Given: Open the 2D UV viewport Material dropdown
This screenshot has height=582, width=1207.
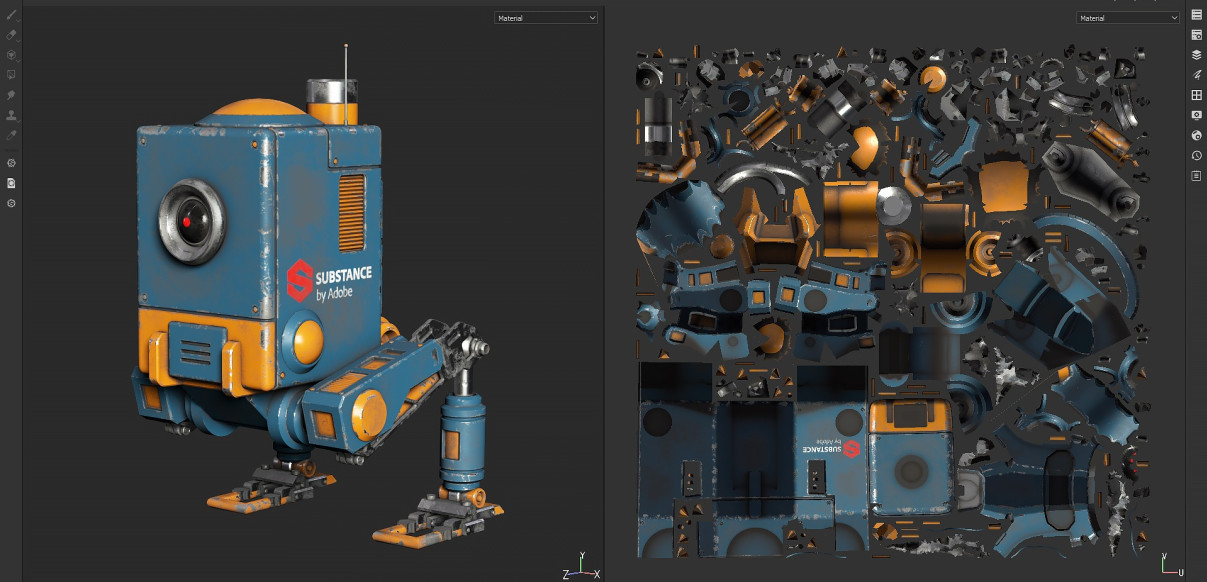Looking at the screenshot, I should click(x=1128, y=18).
